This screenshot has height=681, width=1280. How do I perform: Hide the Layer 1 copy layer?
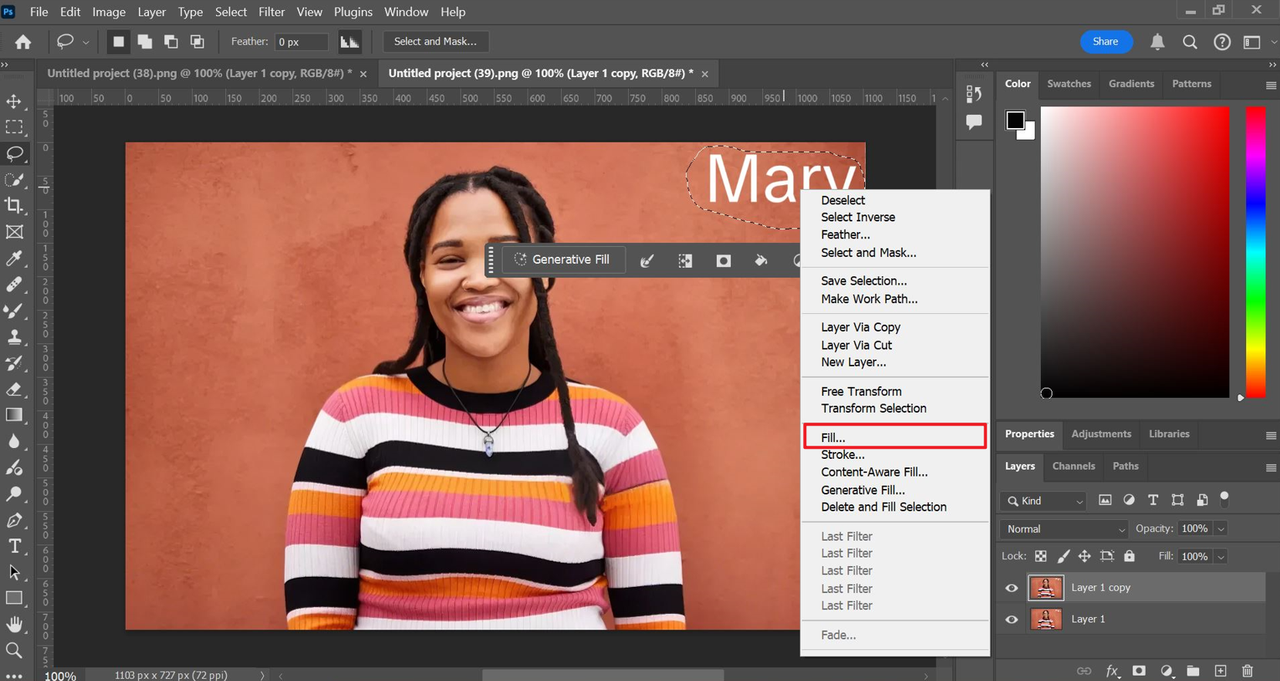click(1012, 588)
